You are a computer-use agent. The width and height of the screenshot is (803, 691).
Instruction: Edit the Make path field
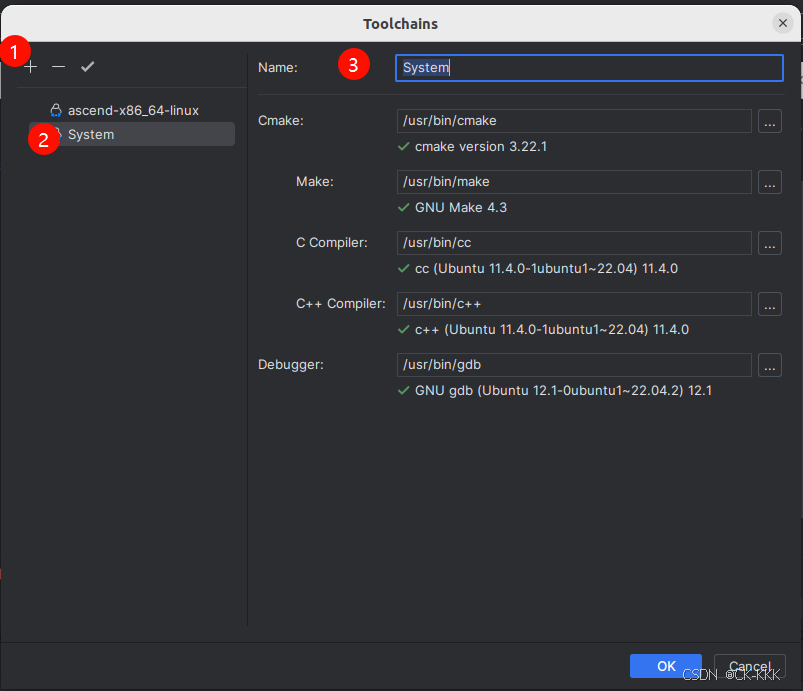574,182
